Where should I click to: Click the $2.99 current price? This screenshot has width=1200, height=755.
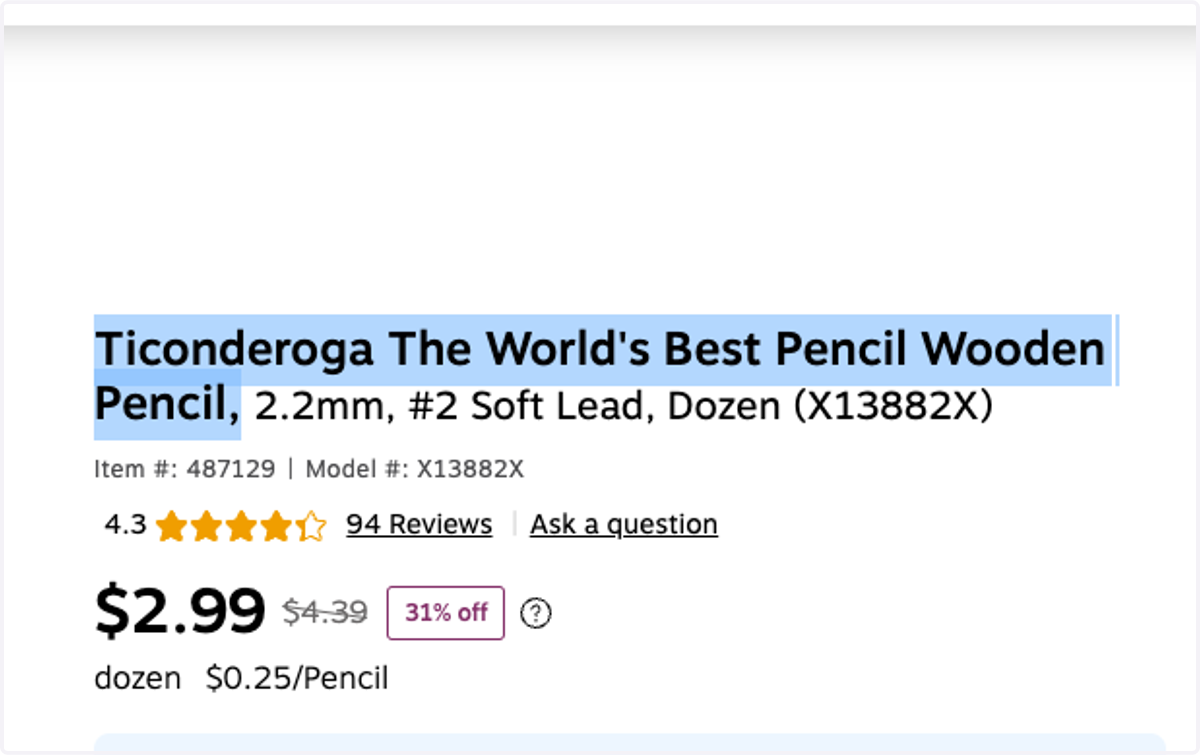[x=180, y=611]
